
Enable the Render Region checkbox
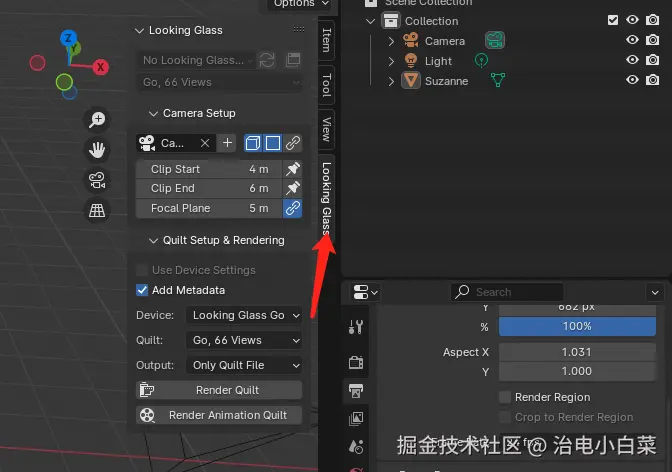coord(505,397)
